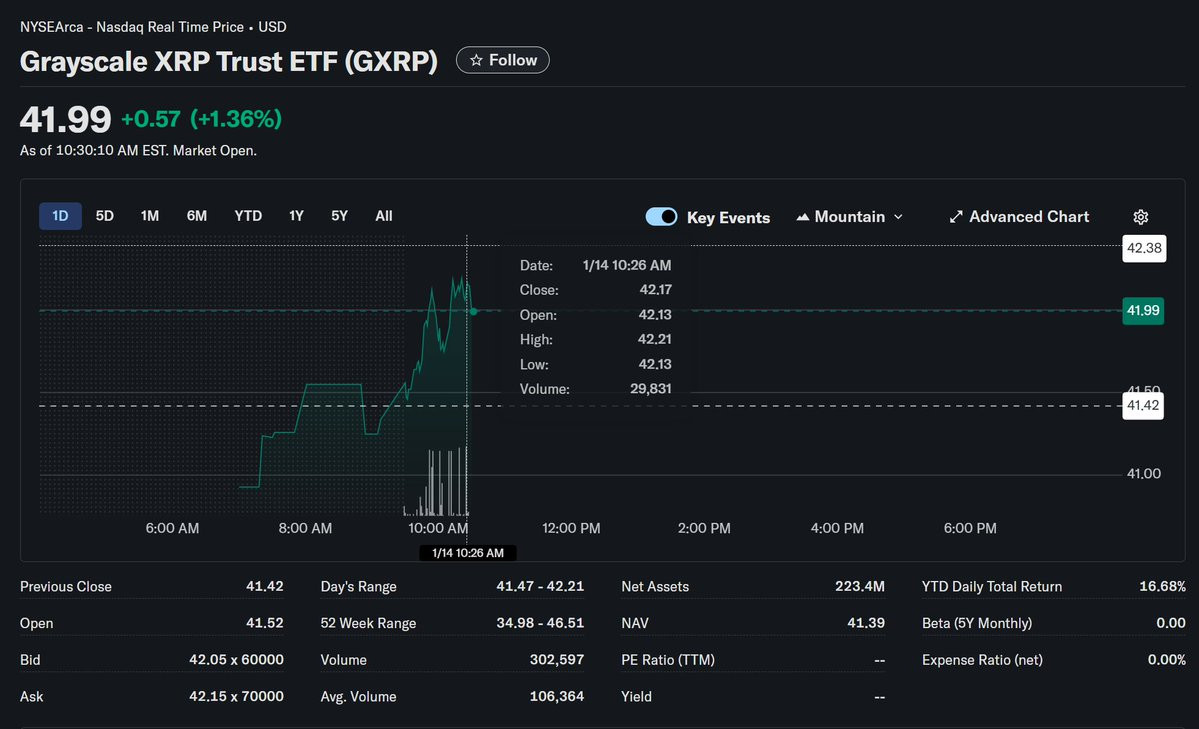
Task: Click the 12:00 PM time axis label
Action: 571,529
